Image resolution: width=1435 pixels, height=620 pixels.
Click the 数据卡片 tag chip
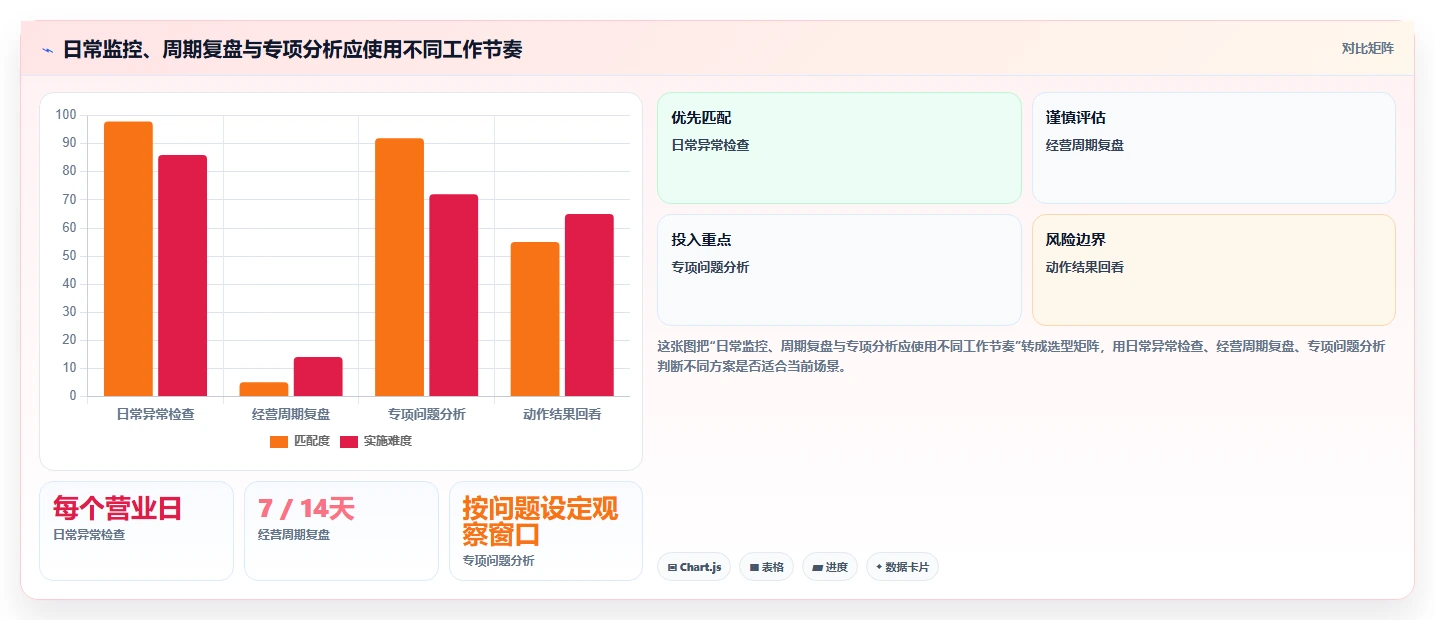(902, 567)
